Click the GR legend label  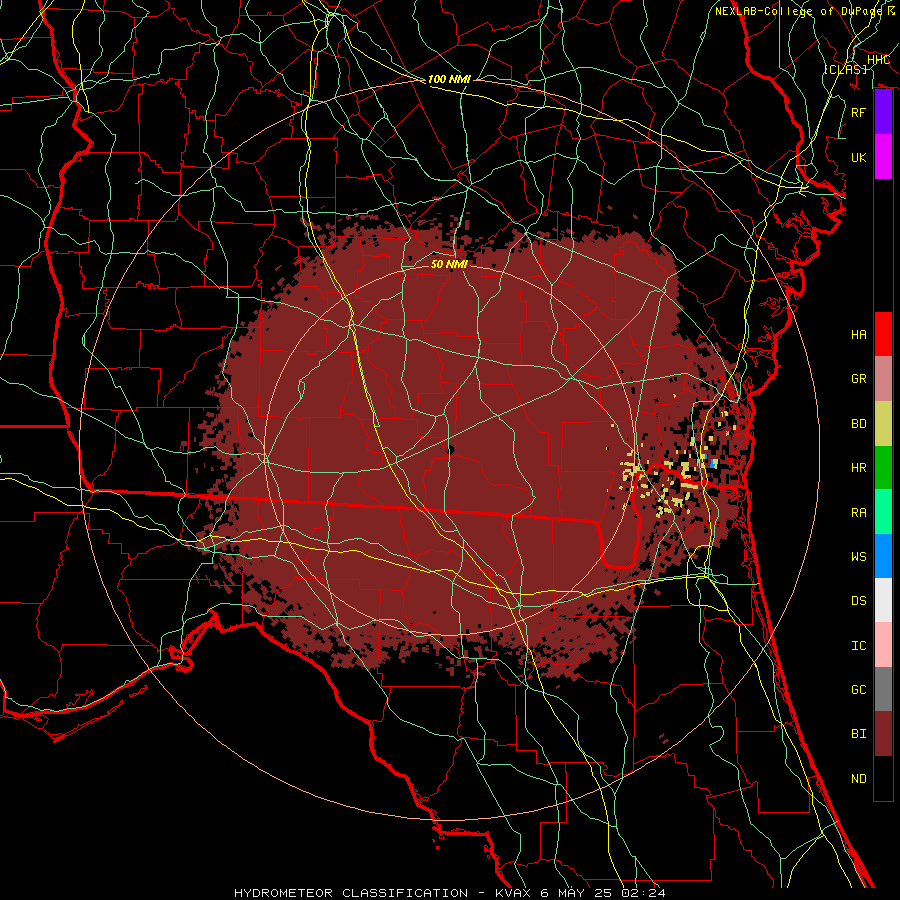[859, 379]
